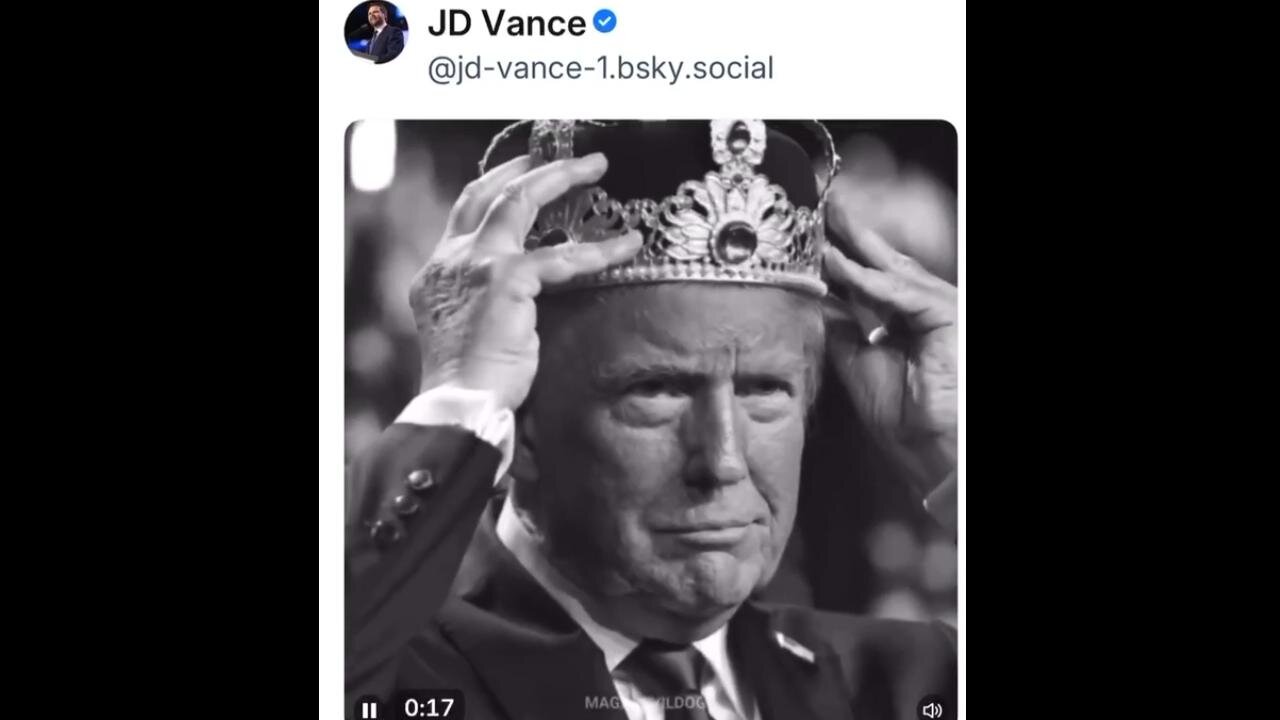The width and height of the screenshot is (1280, 720).
Task: Click the 0:17 video time indicator
Action: tap(429, 708)
